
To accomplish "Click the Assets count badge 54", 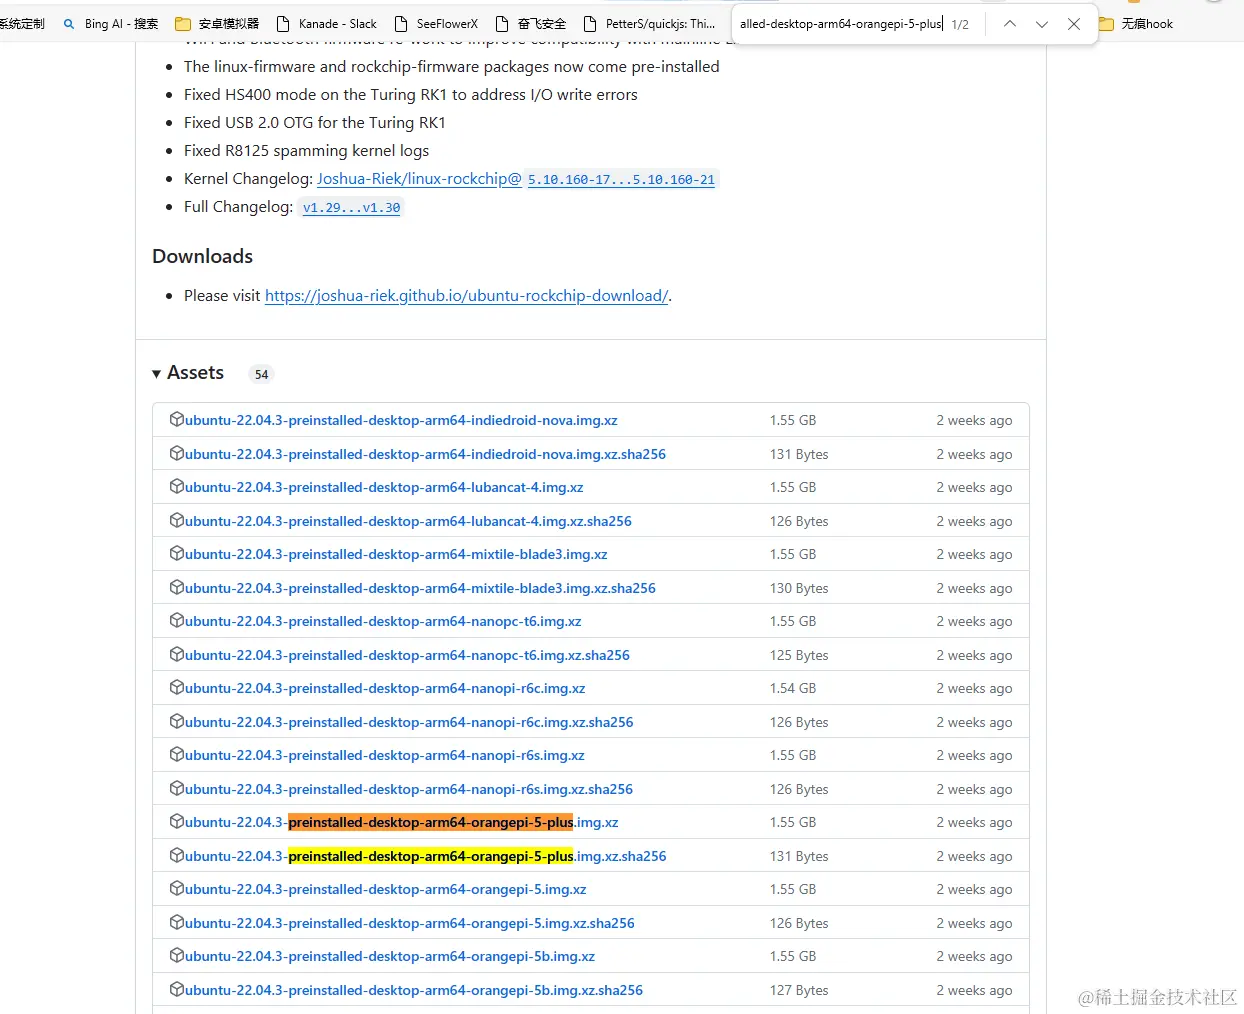I will click(x=261, y=374).
